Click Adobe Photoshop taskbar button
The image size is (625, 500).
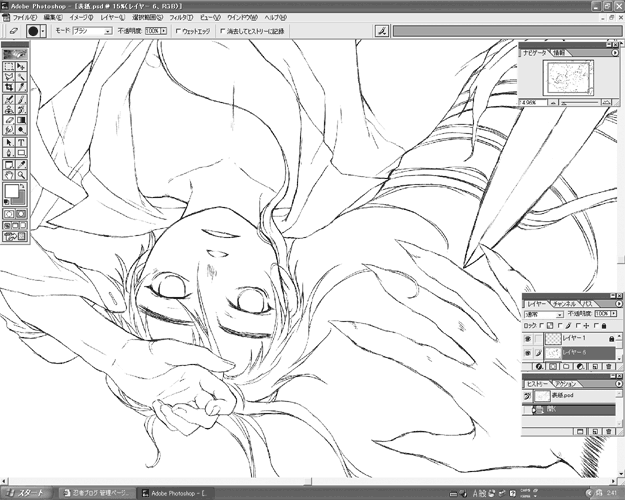(177, 493)
